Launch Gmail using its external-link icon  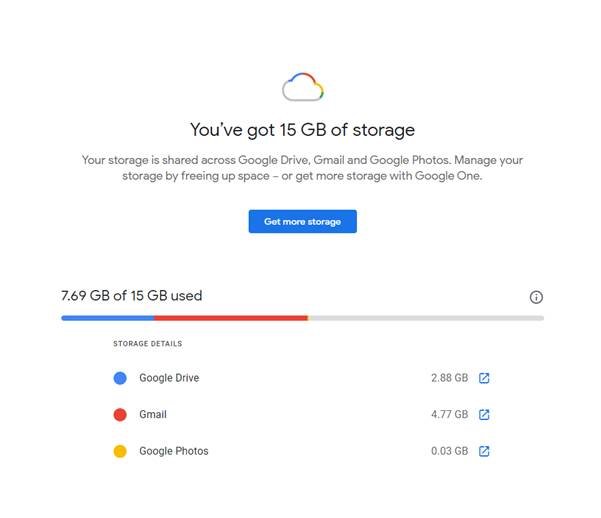tap(484, 414)
